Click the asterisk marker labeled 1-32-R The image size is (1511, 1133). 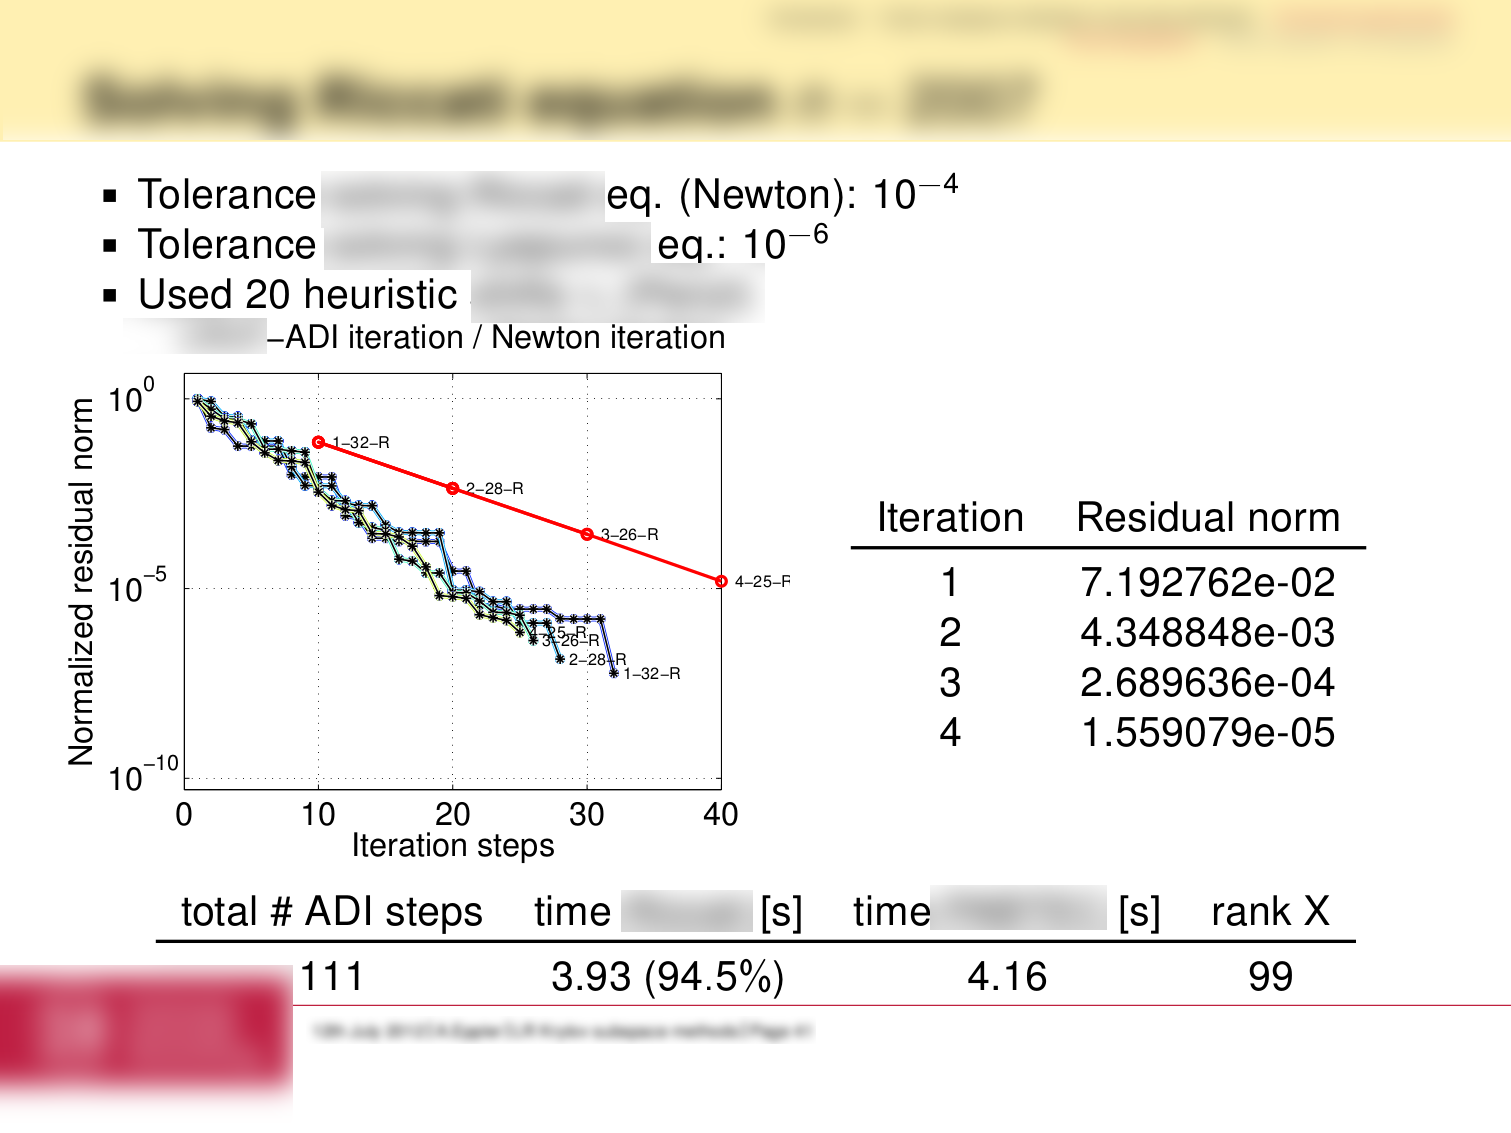click(x=612, y=673)
